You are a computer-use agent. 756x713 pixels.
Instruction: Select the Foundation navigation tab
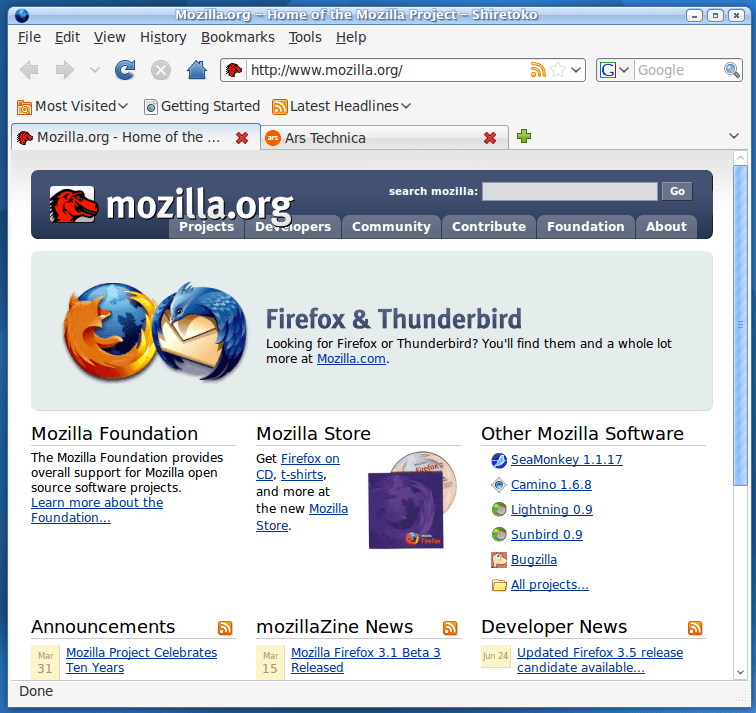586,227
